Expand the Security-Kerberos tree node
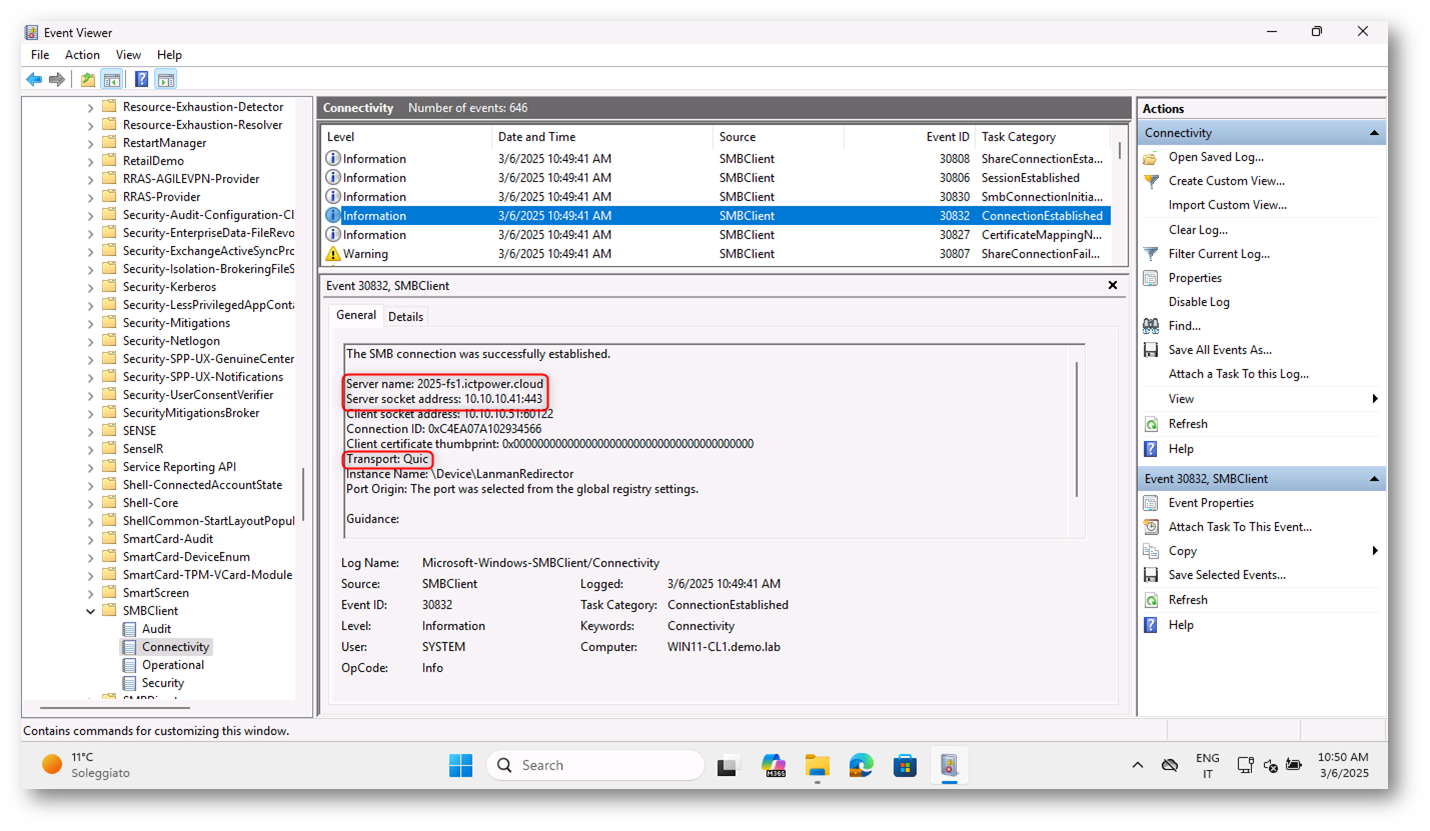The image size is (1430, 831). [91, 287]
